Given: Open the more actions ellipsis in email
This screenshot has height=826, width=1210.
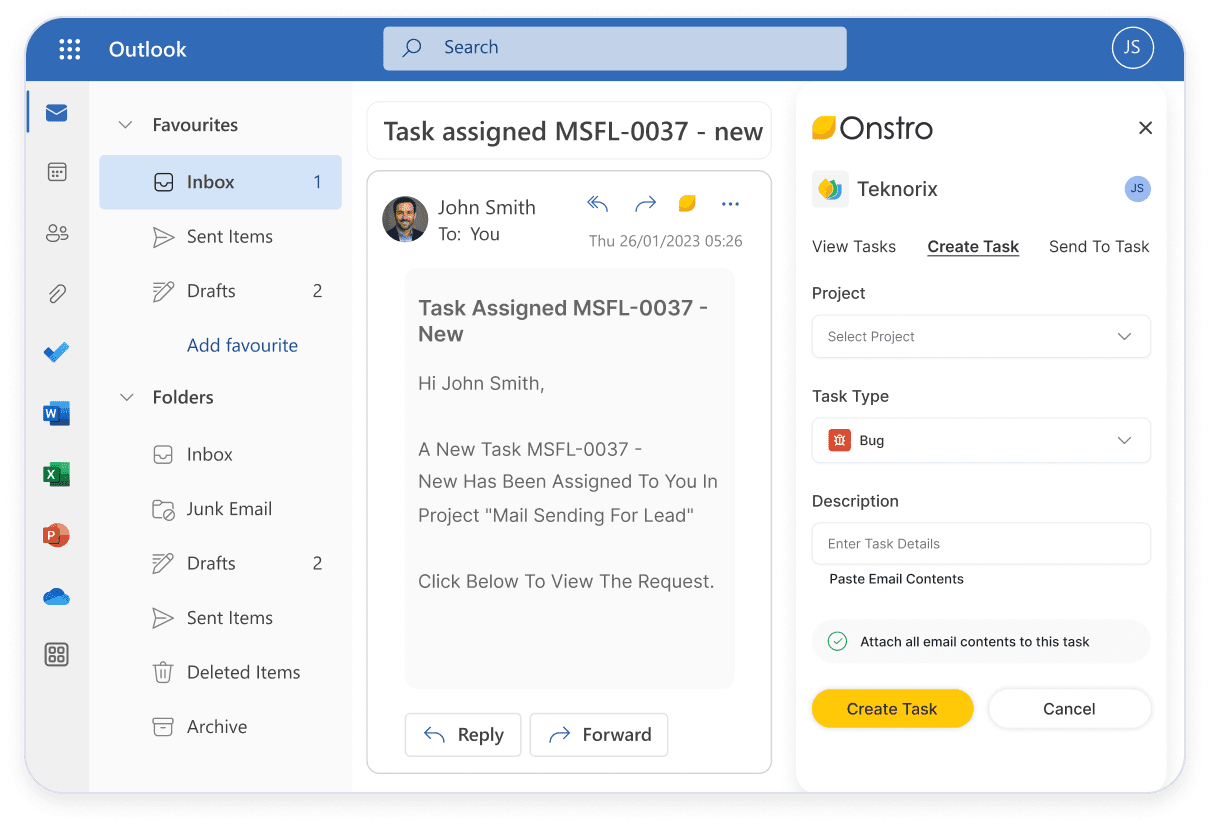Looking at the screenshot, I should click(x=730, y=204).
